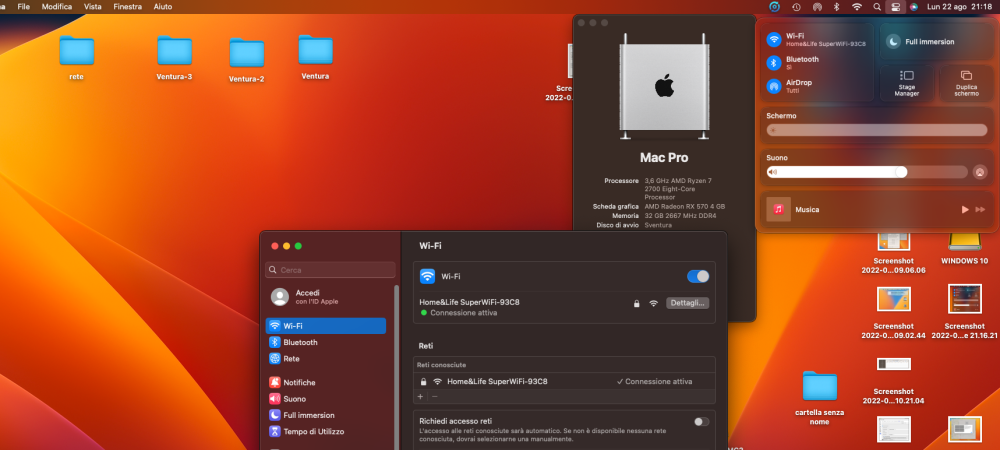
Task: Click Wi-Fi status icon in menu bar
Action: click(x=857, y=6)
